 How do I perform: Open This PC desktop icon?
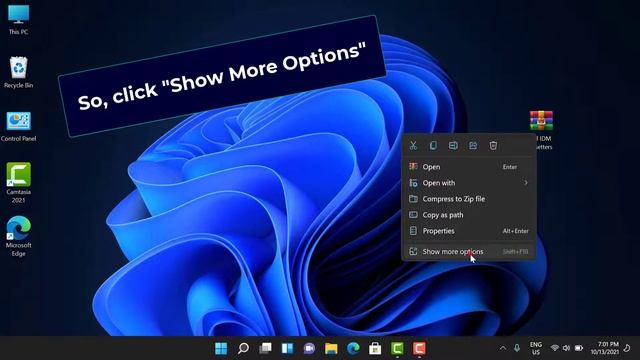[18, 20]
